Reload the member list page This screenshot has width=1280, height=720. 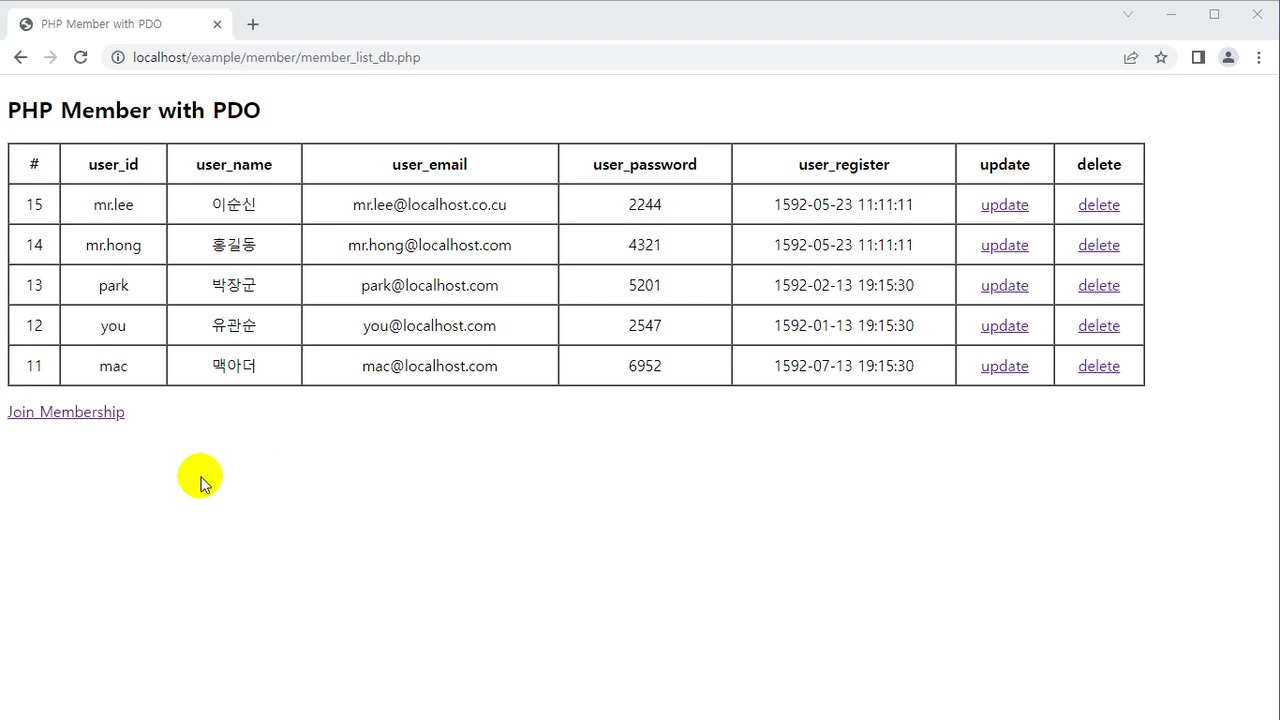[x=80, y=57]
